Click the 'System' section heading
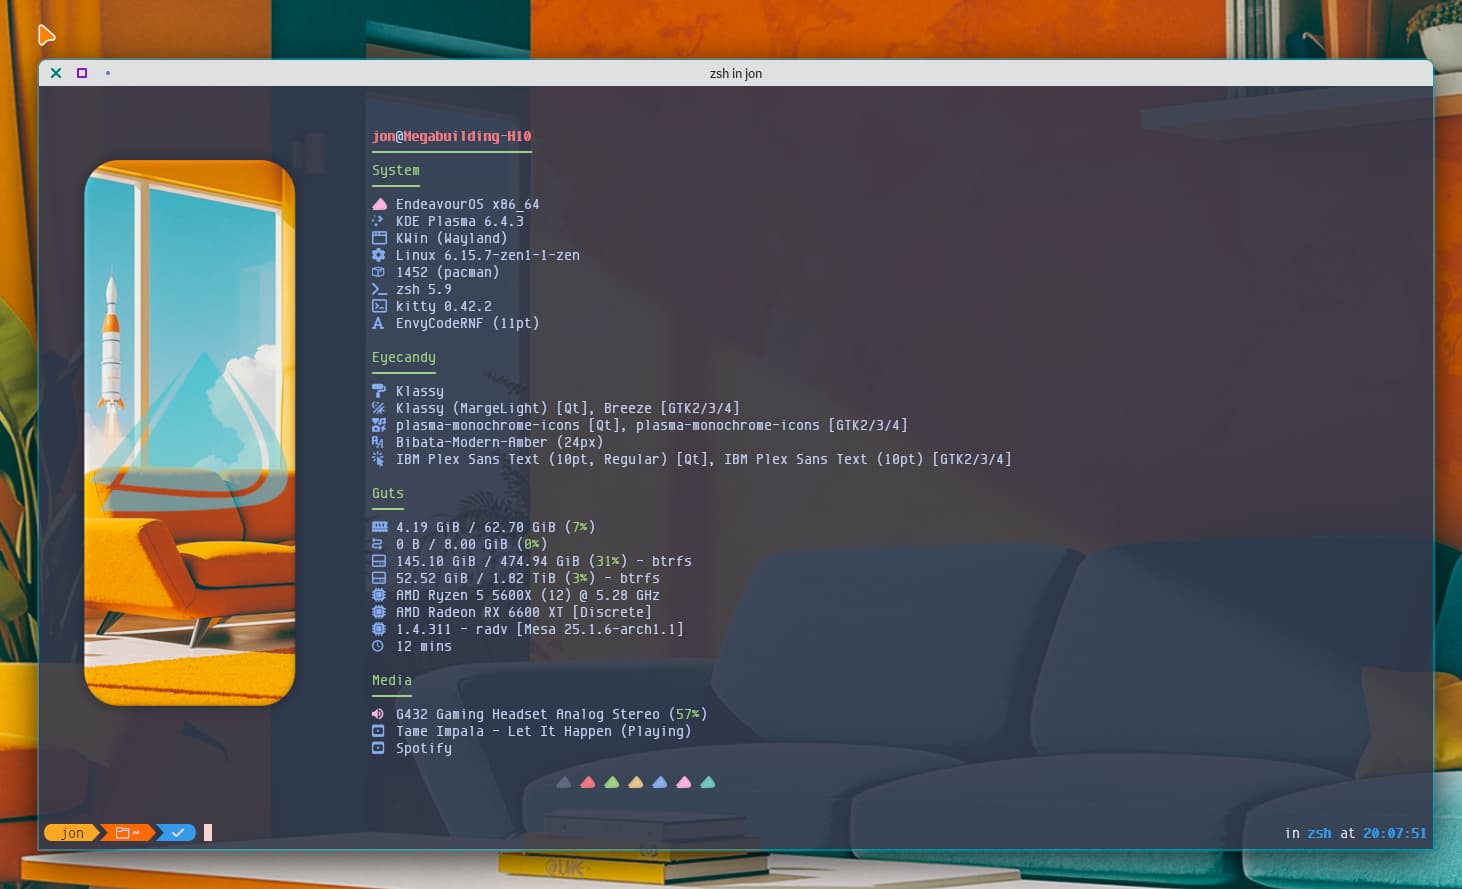Screen dimensions: 1462x889 click(x=396, y=170)
